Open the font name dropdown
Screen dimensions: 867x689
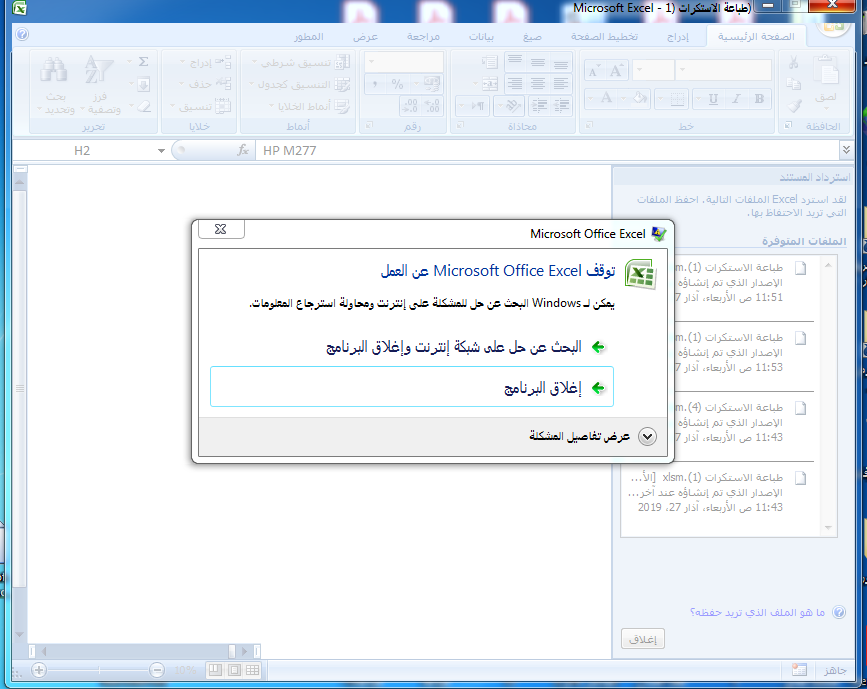click(x=683, y=70)
